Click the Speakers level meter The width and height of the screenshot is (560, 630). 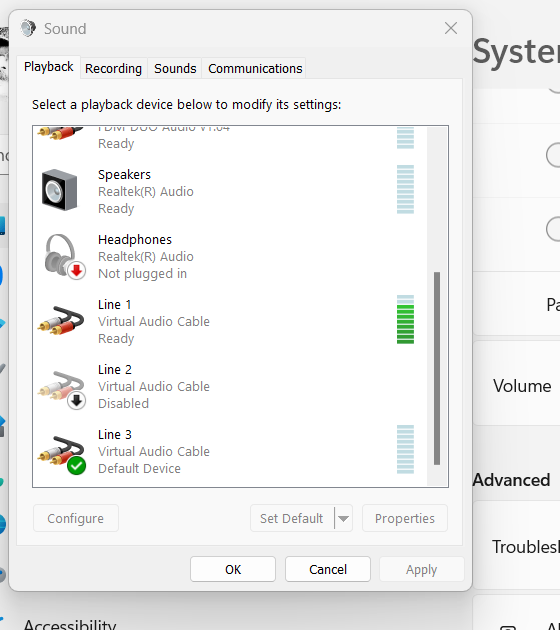click(x=405, y=189)
